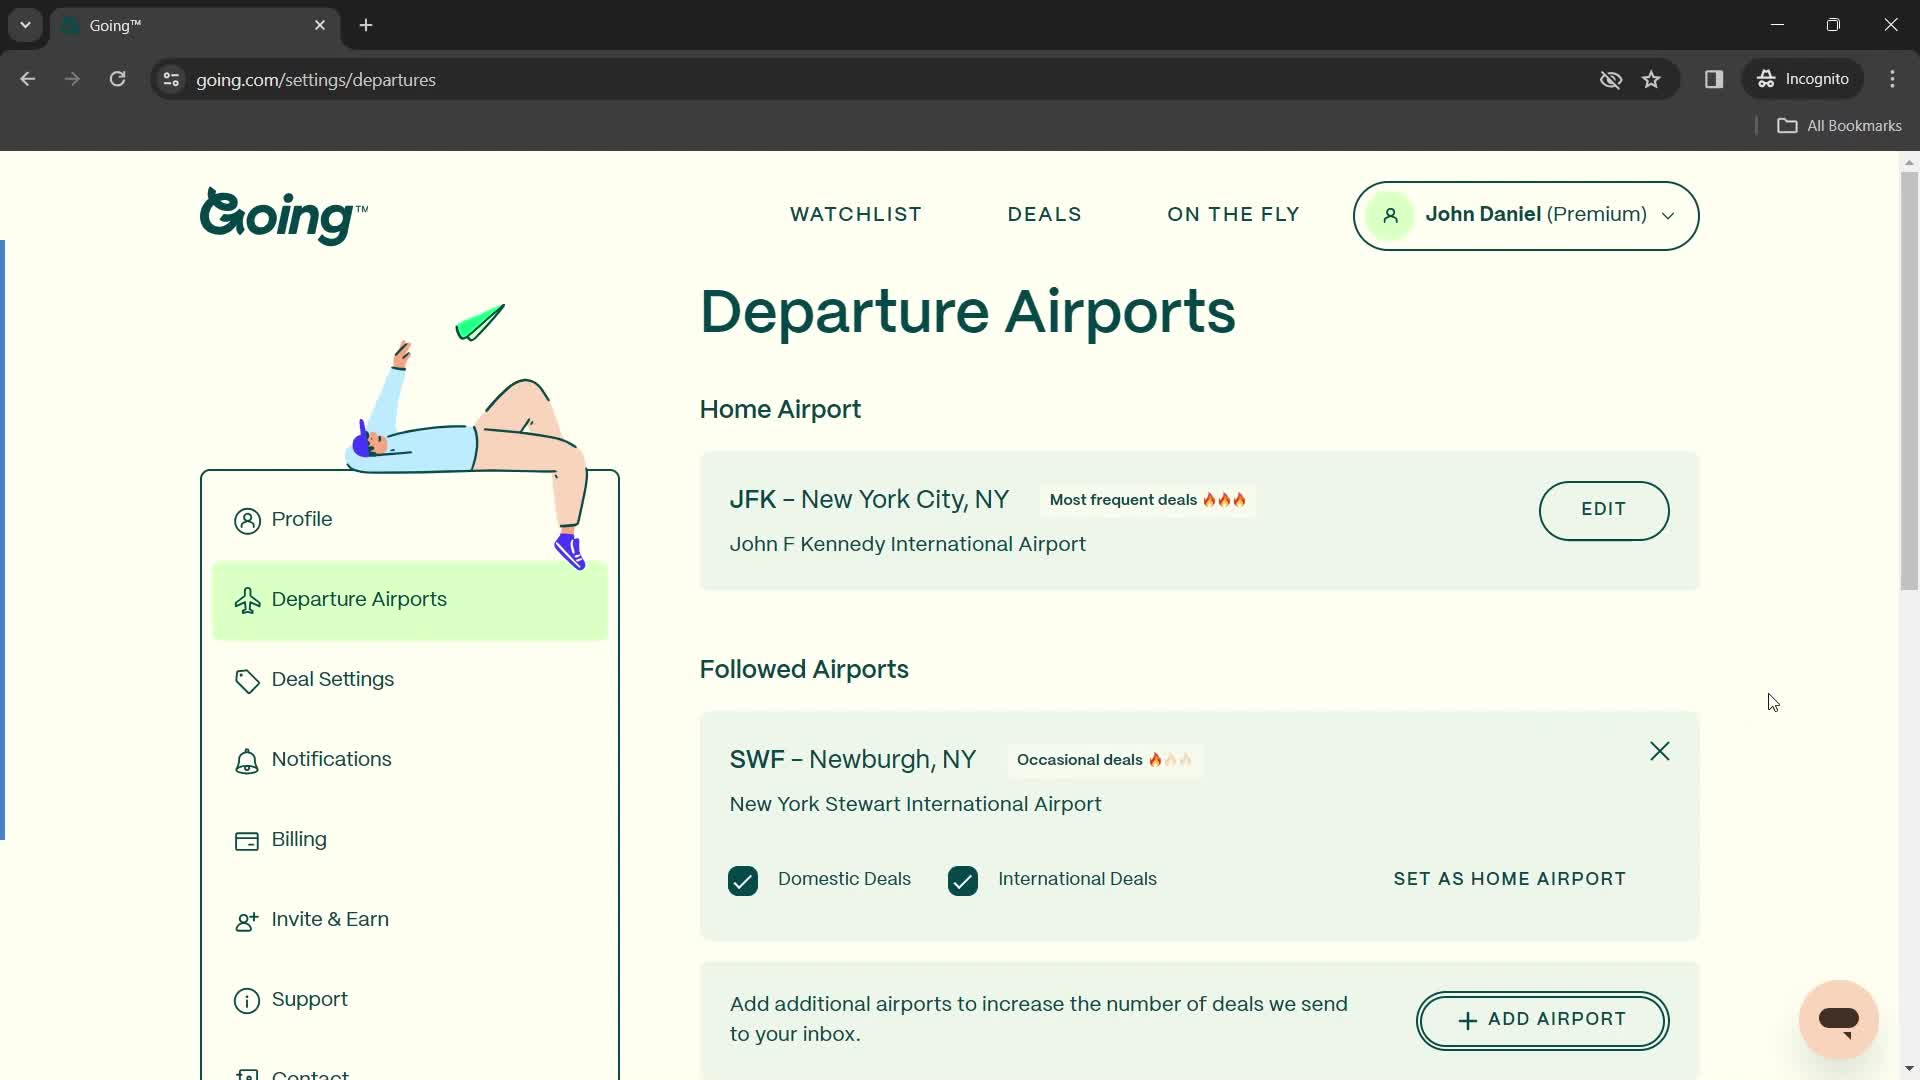Go to Notifications settings
The image size is (1920, 1080).
point(410,760)
